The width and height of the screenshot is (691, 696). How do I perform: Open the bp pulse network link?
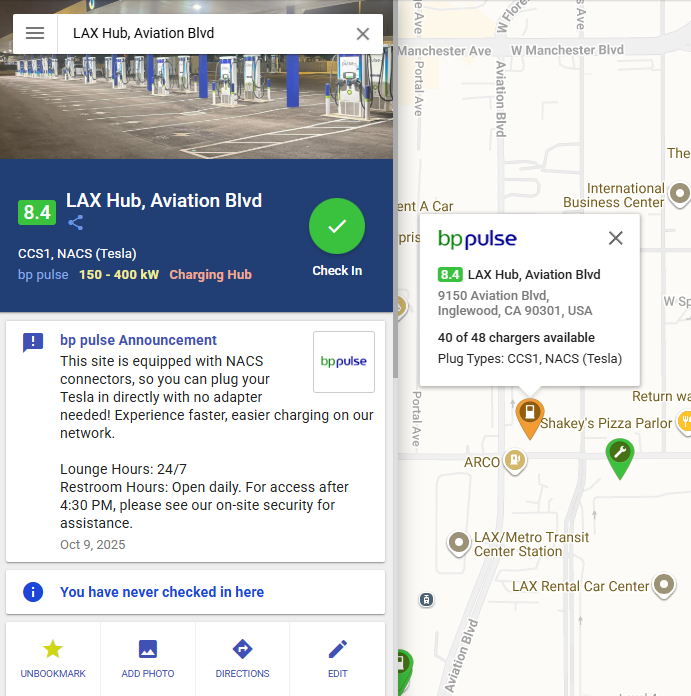coord(43,275)
